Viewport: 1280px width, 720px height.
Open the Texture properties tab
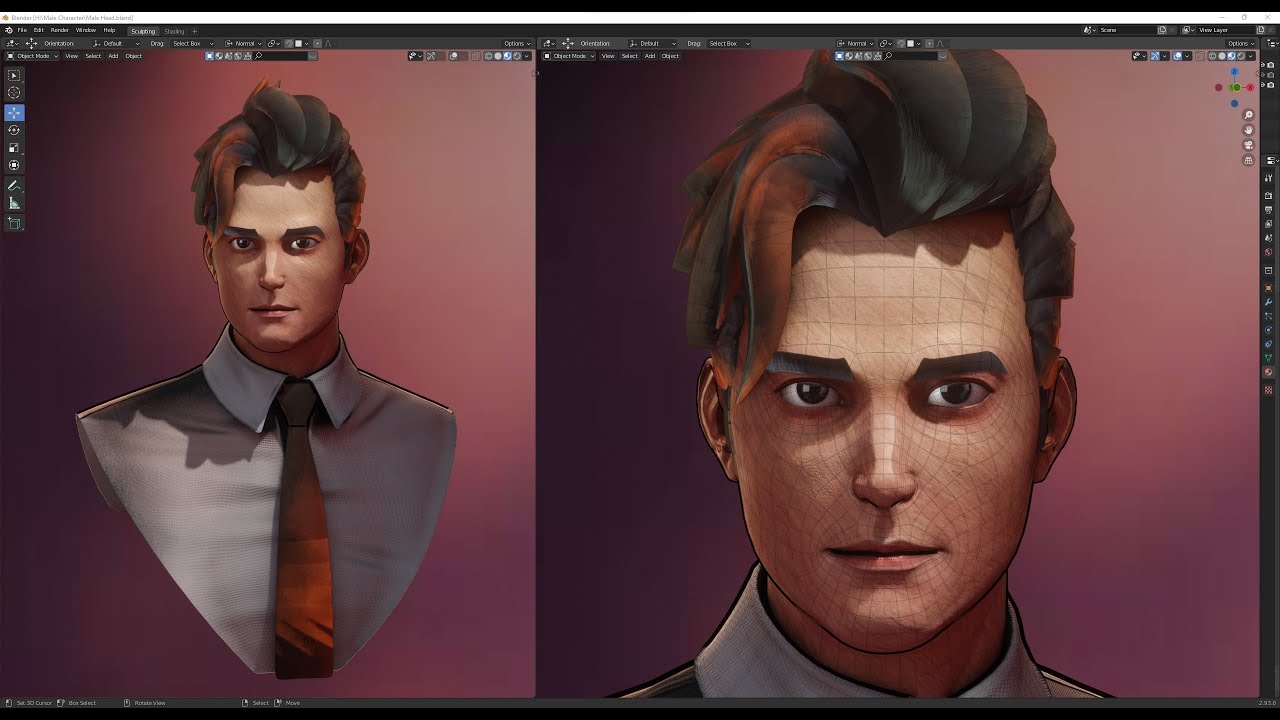(x=1268, y=389)
